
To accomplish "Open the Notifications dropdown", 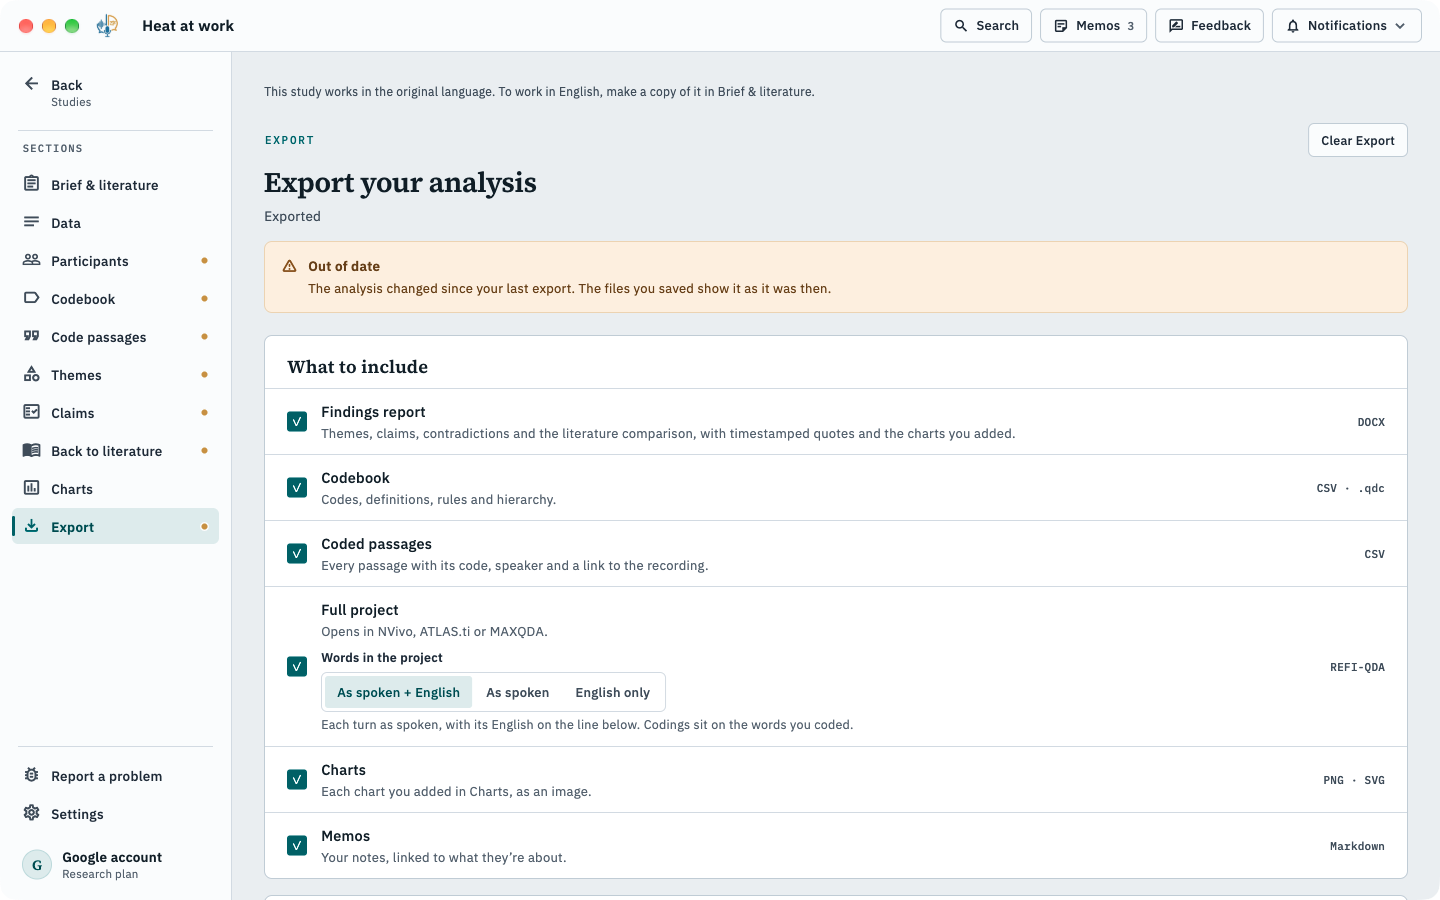I will (1346, 26).
